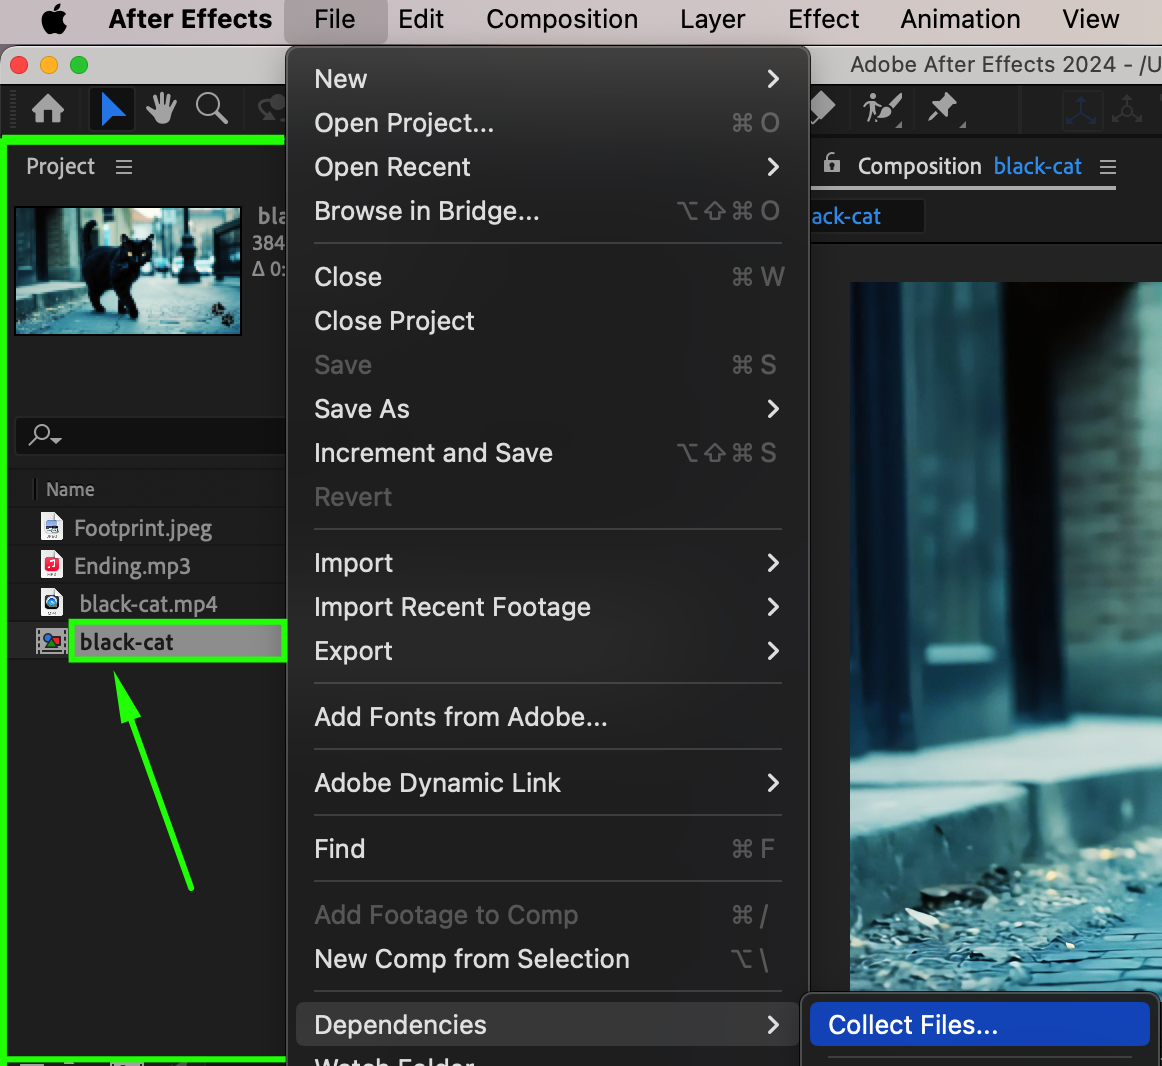Screen dimensions: 1162x1066
Task: Open the Composition menu
Action: (x=562, y=19)
